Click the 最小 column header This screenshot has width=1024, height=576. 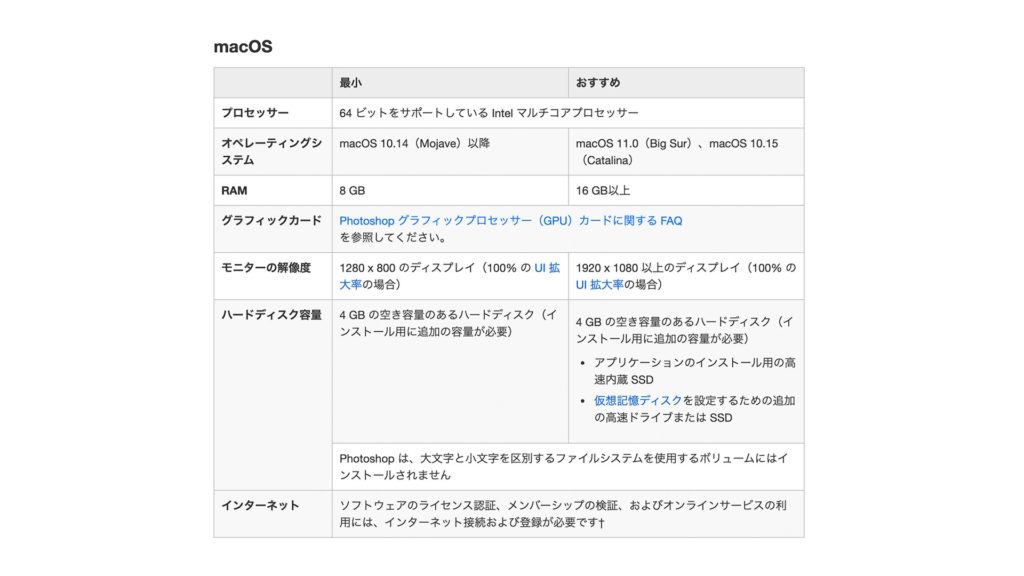[351, 83]
